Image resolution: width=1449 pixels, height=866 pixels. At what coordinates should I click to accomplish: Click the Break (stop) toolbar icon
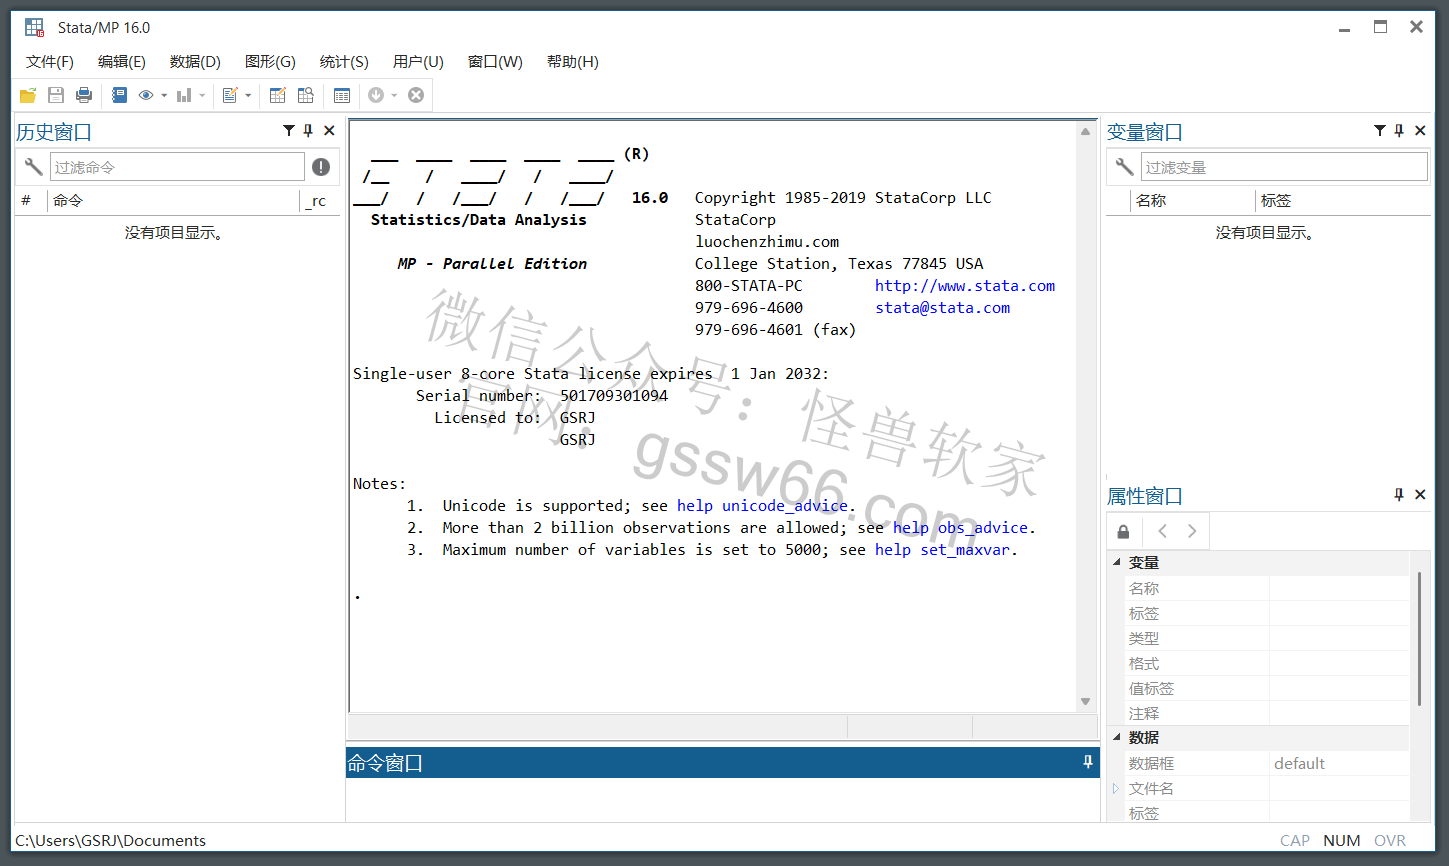[x=416, y=95]
